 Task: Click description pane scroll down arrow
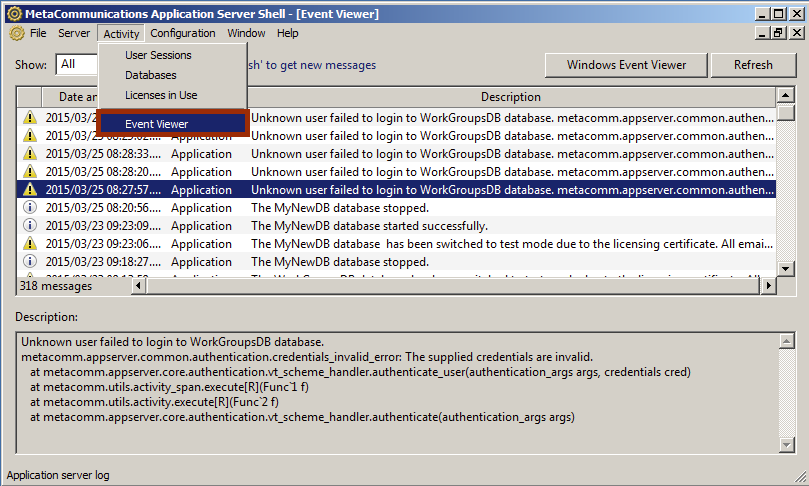786,444
